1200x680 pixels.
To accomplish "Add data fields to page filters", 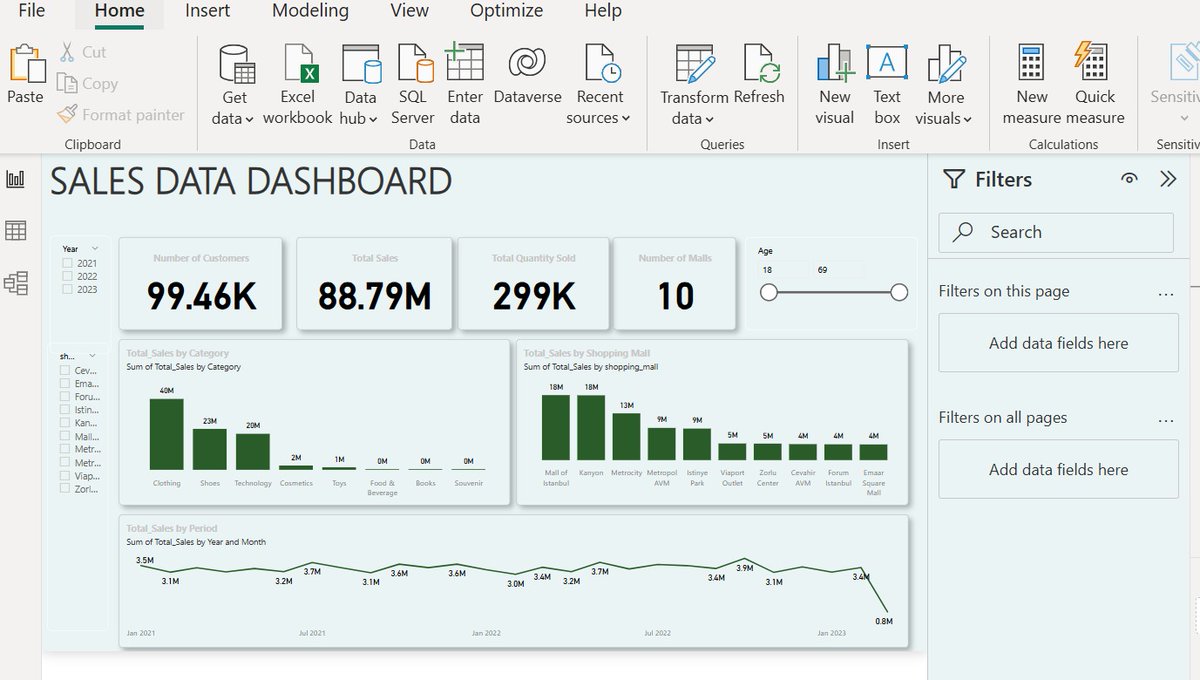I will pos(1058,343).
